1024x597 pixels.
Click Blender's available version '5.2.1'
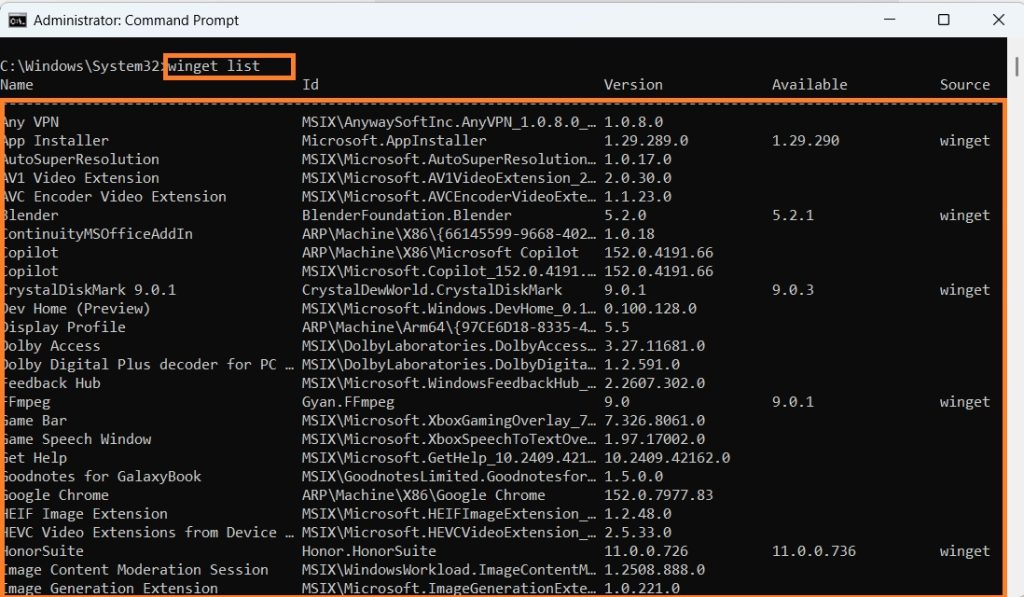click(792, 216)
